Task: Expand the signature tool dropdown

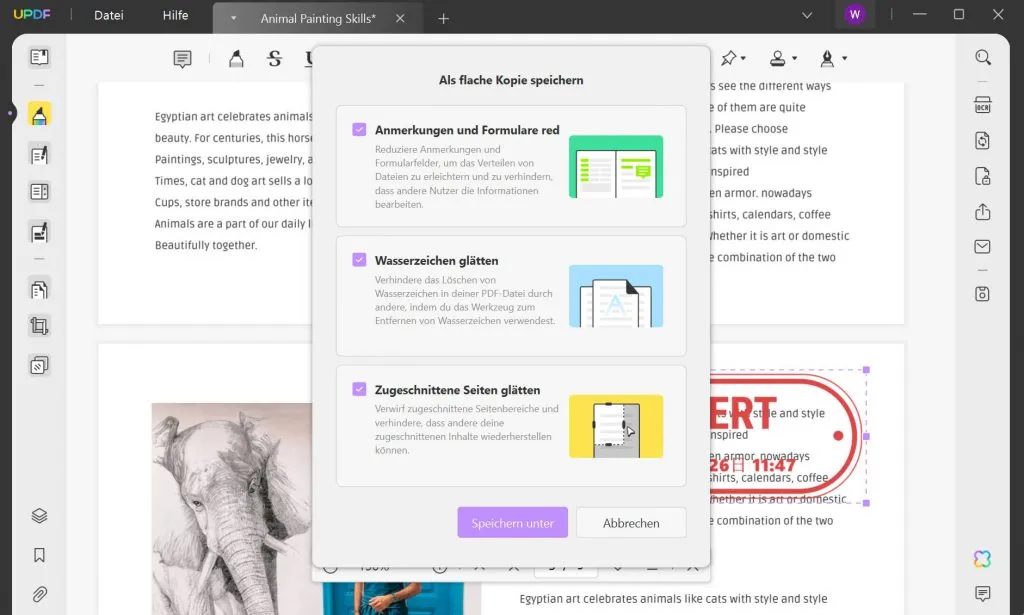Action: click(845, 59)
